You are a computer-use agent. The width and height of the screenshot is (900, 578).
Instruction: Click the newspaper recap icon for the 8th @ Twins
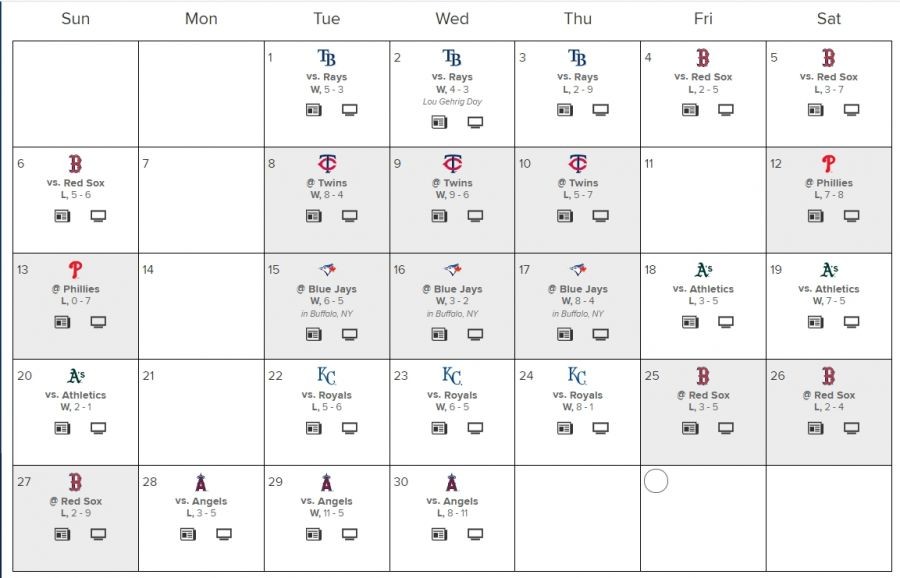pos(313,216)
